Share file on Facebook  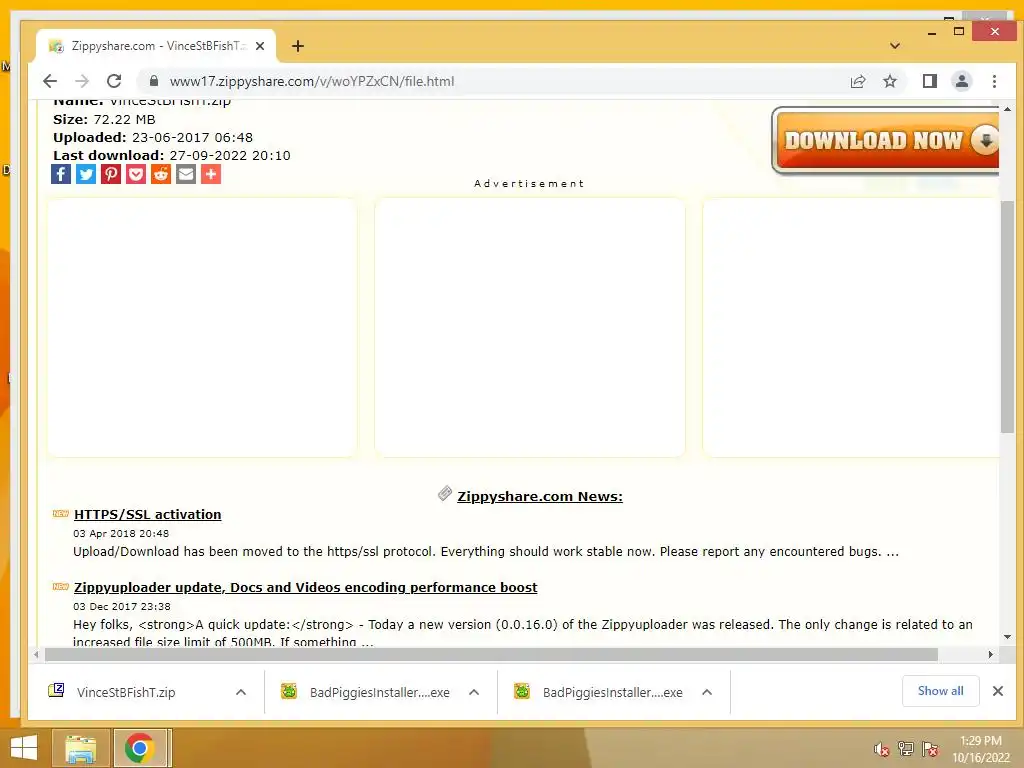(x=61, y=174)
